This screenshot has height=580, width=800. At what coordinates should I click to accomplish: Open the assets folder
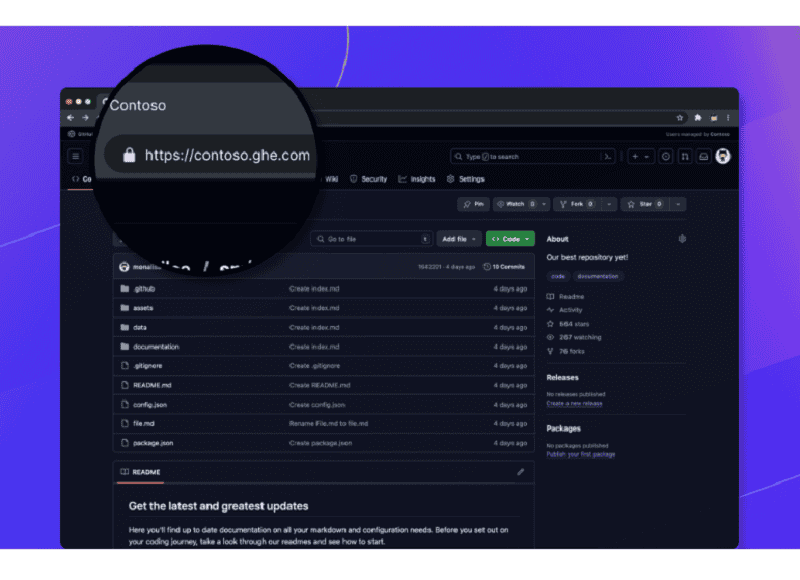(143, 308)
